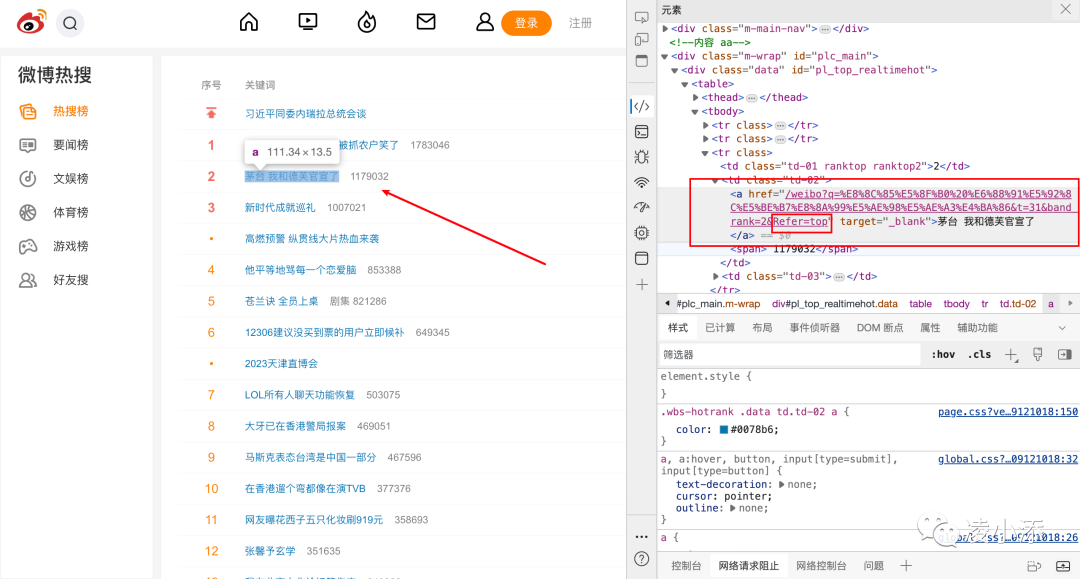Open the console panel icon in devtools sidebar
Viewport: 1080px width, 579px height.
641,131
